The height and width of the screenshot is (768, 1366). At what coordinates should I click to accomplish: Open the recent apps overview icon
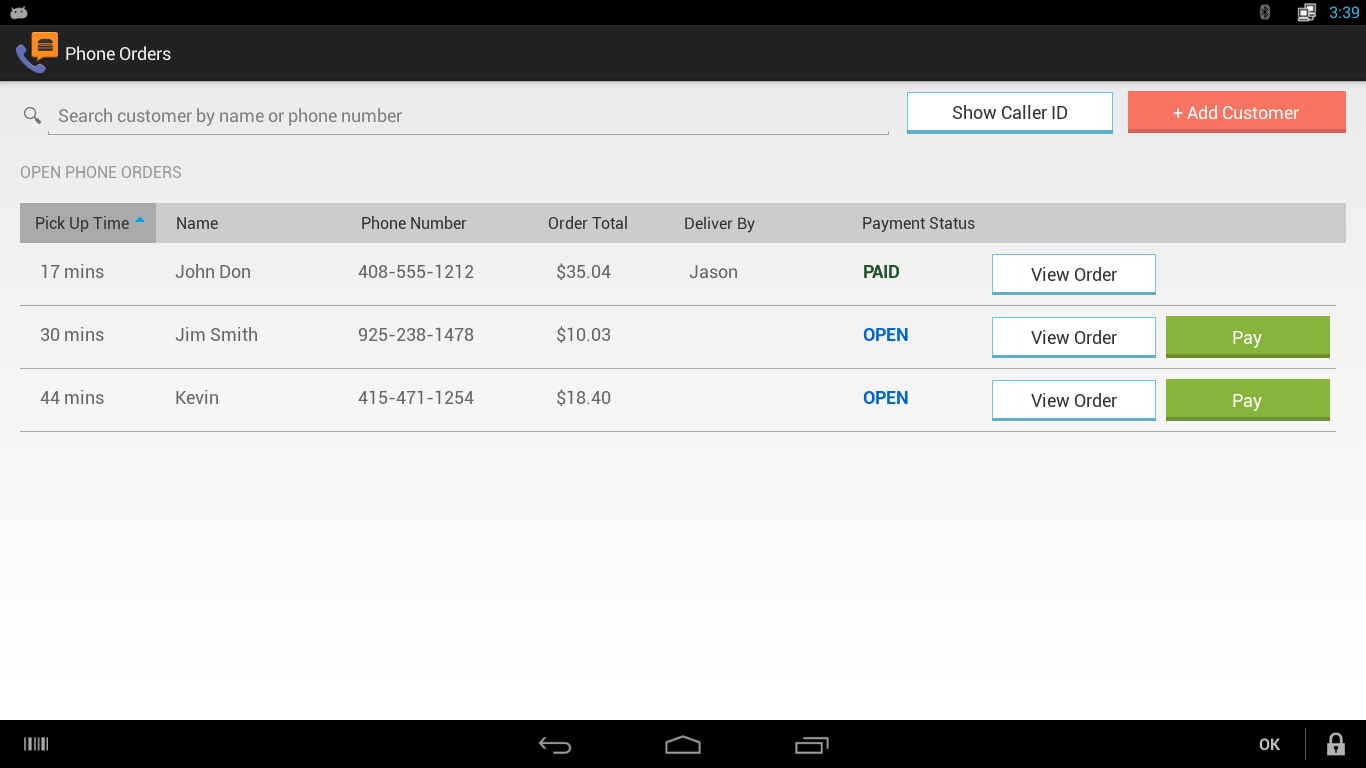(812, 745)
